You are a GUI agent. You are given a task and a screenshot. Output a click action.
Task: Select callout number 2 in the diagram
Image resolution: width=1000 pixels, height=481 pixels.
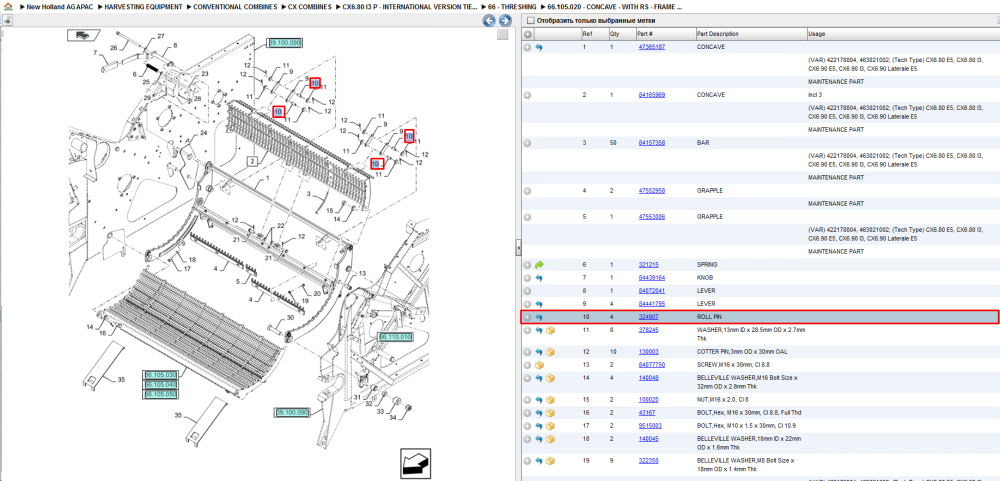point(253,161)
